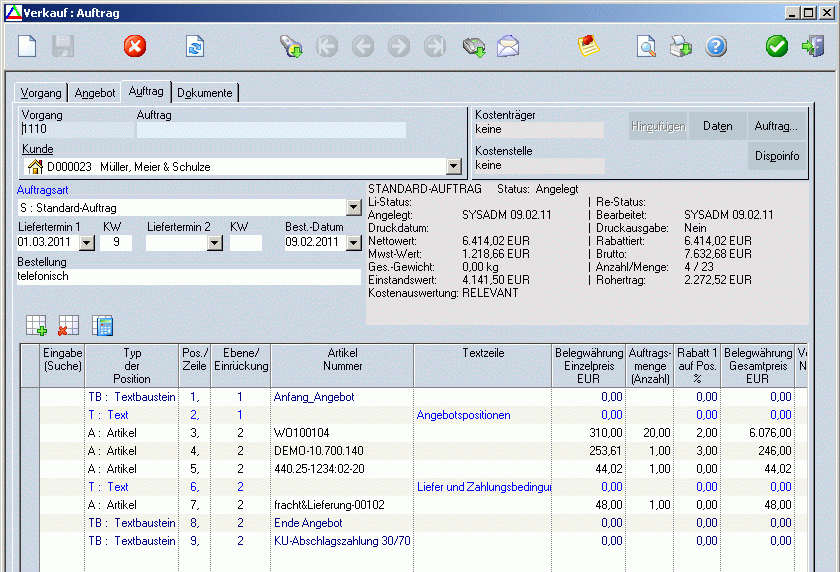Open help via blue question mark
840x572 pixels.
716,46
